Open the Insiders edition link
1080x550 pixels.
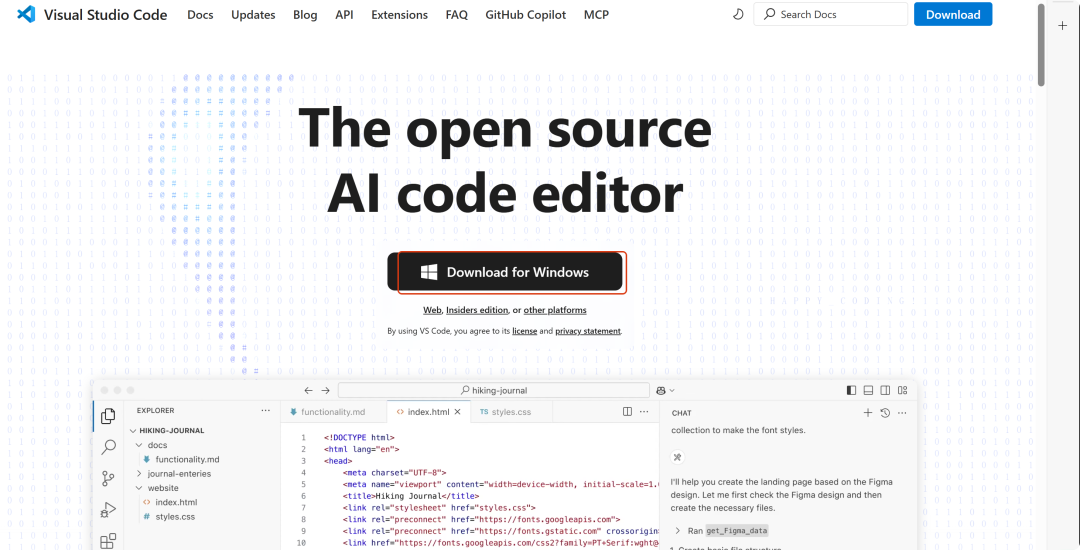click(477, 310)
